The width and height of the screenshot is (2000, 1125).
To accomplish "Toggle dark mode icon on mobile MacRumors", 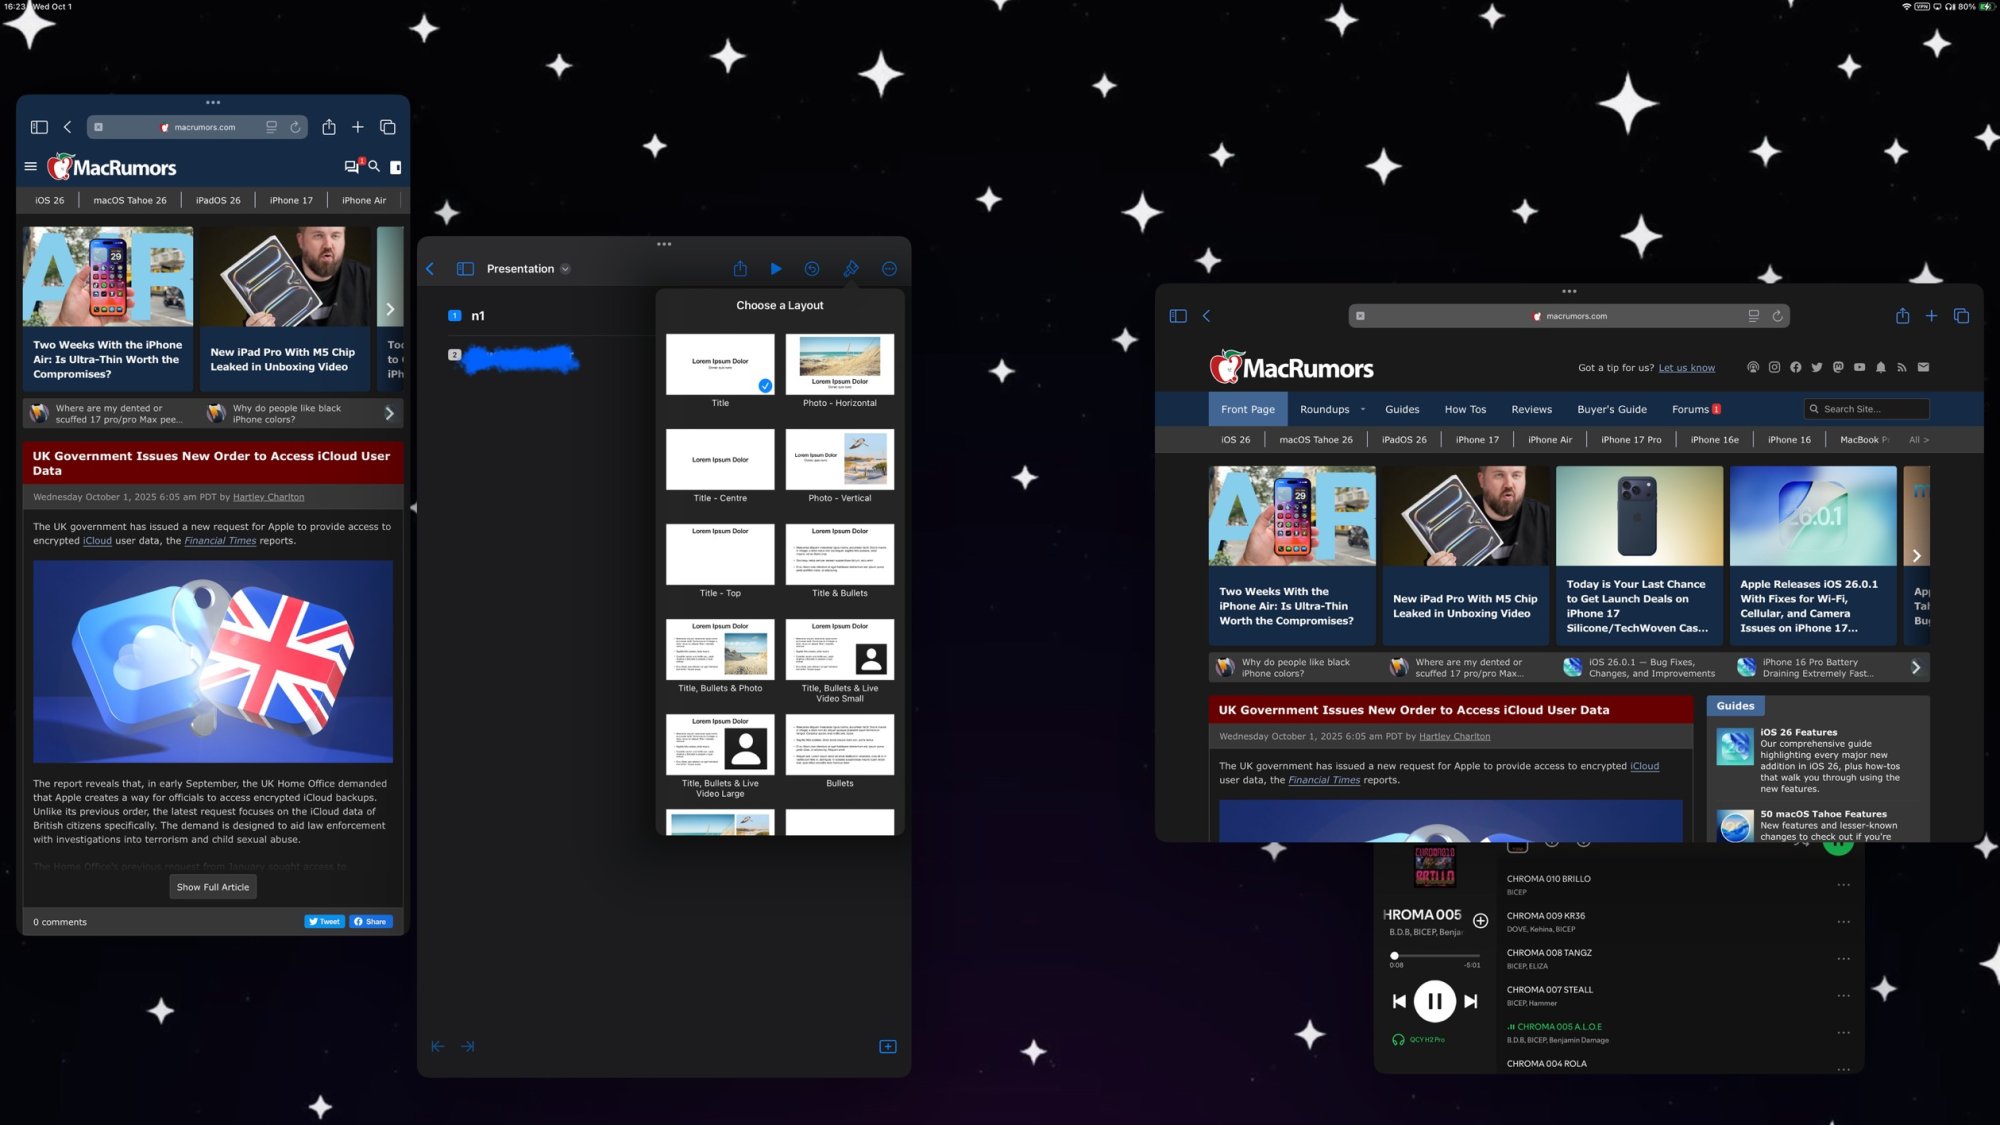I will click(x=395, y=167).
